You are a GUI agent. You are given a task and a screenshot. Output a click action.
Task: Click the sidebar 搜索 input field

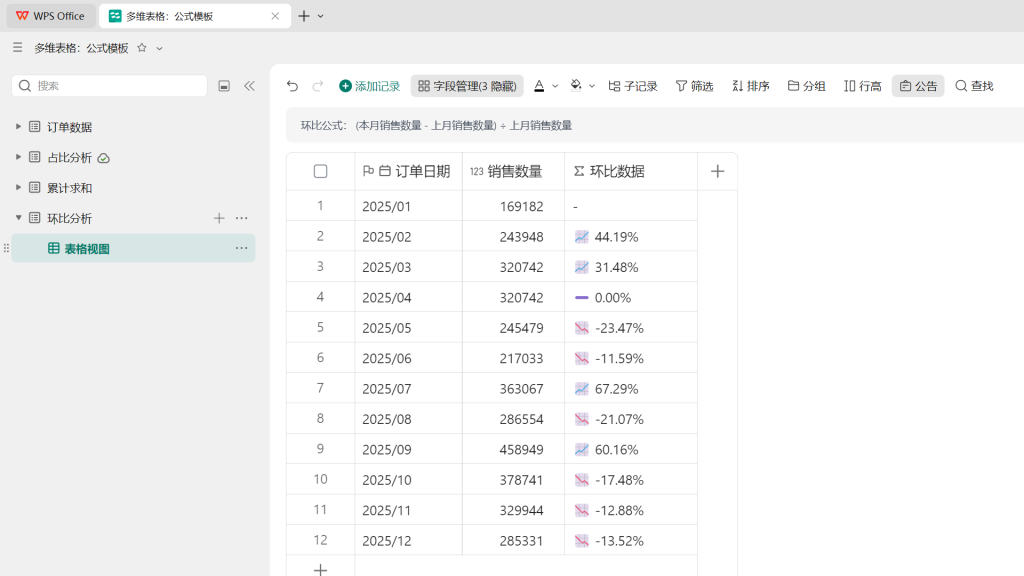pos(109,86)
